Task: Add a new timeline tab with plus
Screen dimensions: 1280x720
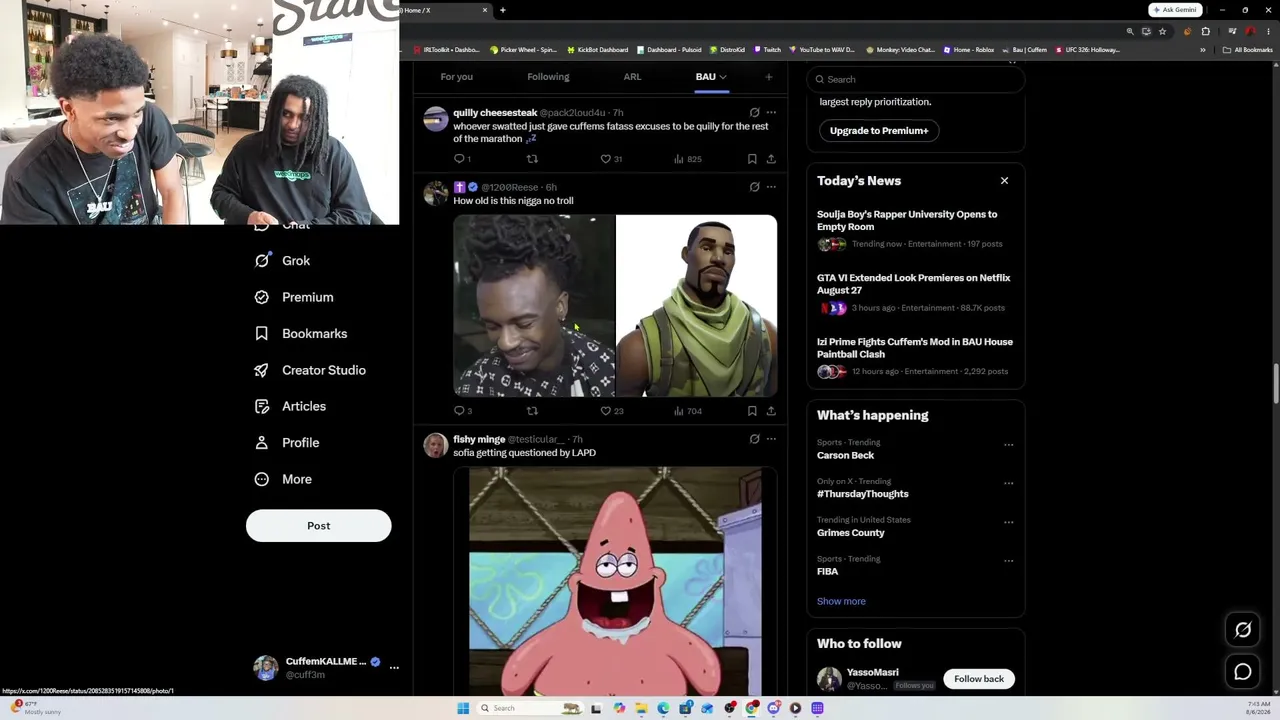Action: point(769,77)
